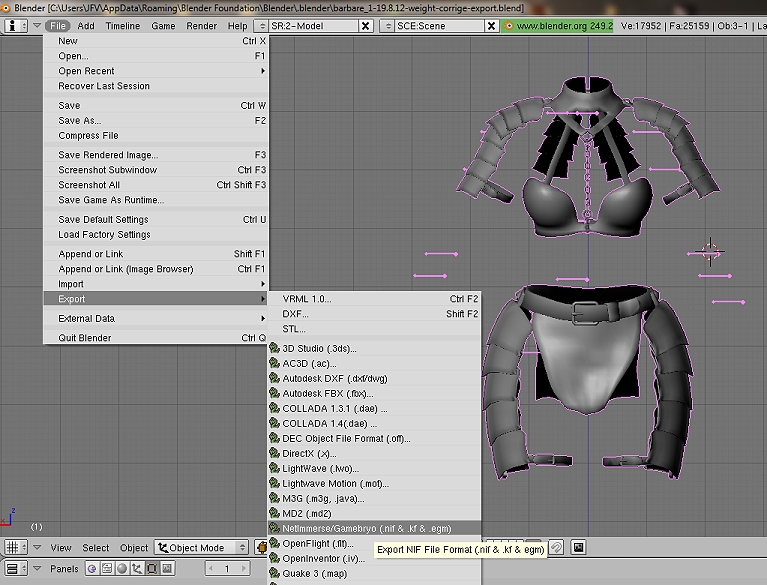Choose Save Rendered Image...
This screenshot has width=767, height=585.
(x=156, y=155)
